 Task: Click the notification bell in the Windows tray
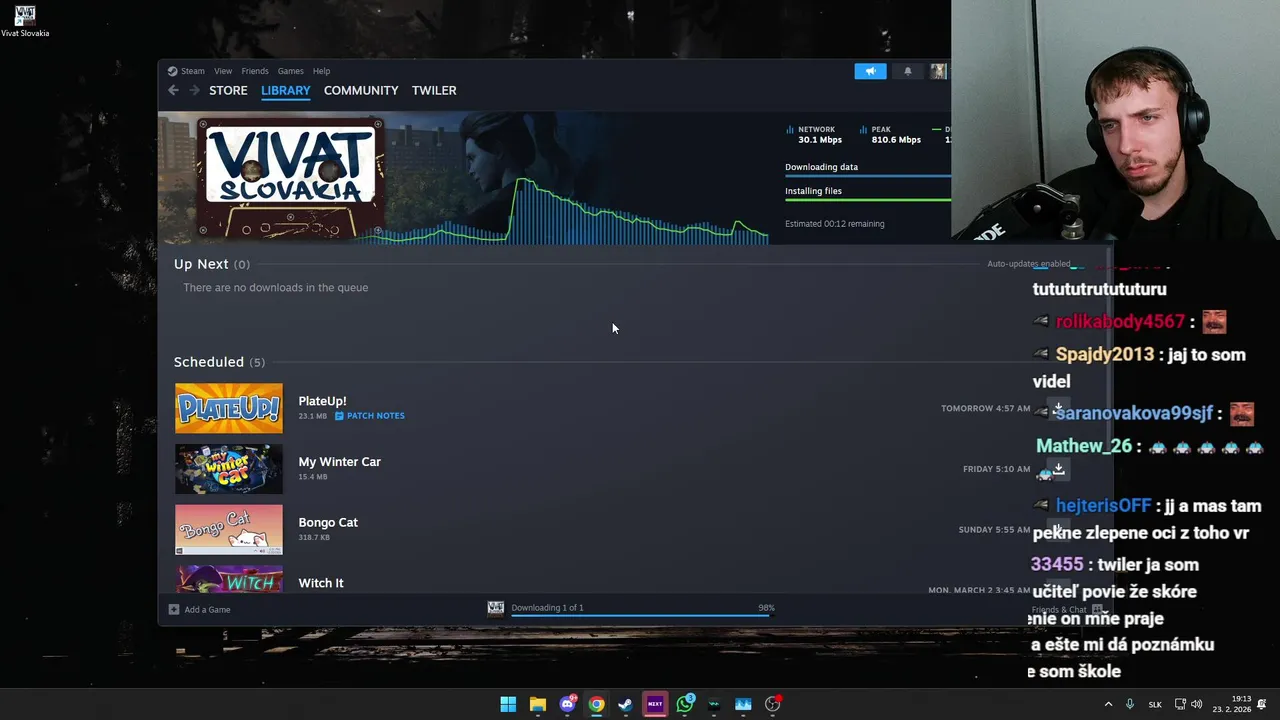(x=1262, y=704)
